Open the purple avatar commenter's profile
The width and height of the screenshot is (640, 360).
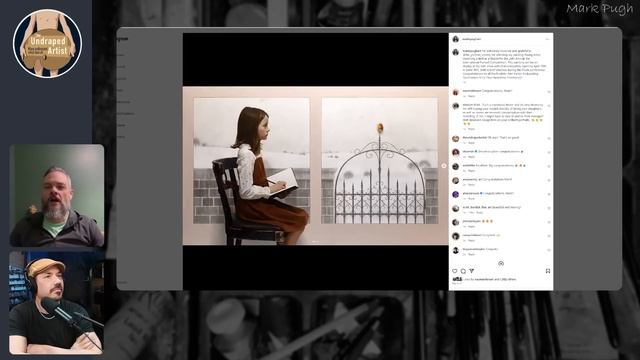coord(456,194)
